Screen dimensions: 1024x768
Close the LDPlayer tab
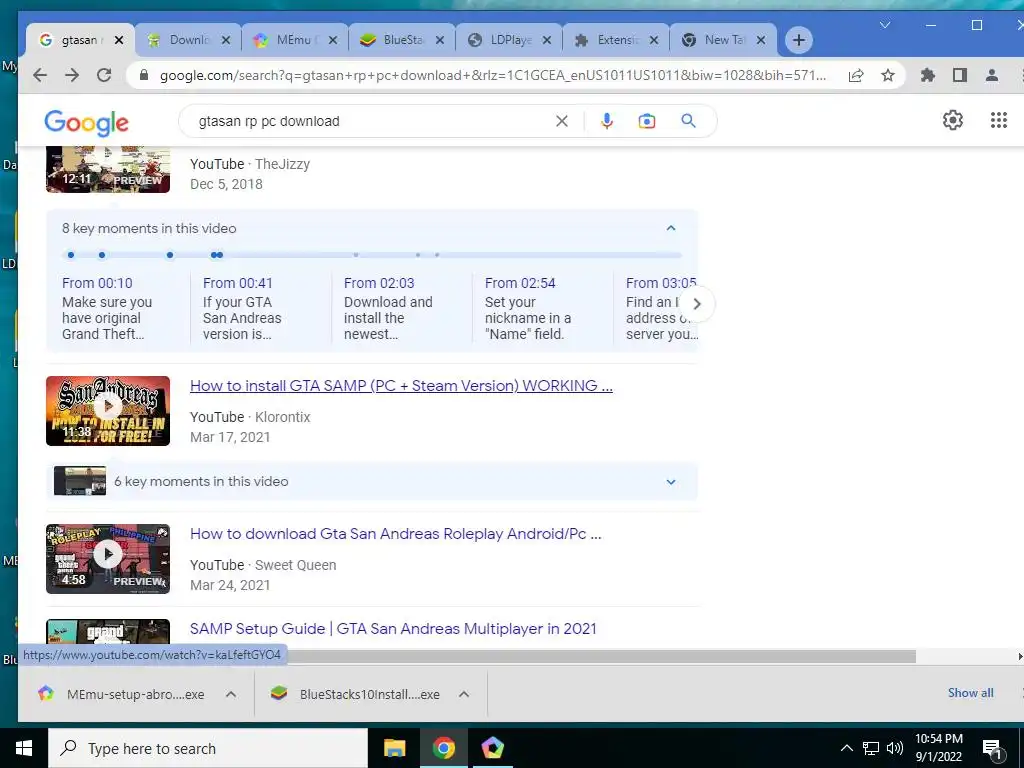547,40
